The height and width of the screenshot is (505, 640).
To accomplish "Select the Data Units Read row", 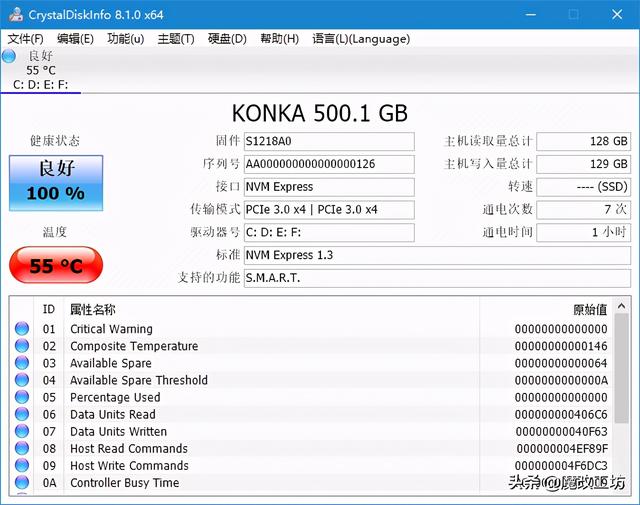I will [x=311, y=414].
